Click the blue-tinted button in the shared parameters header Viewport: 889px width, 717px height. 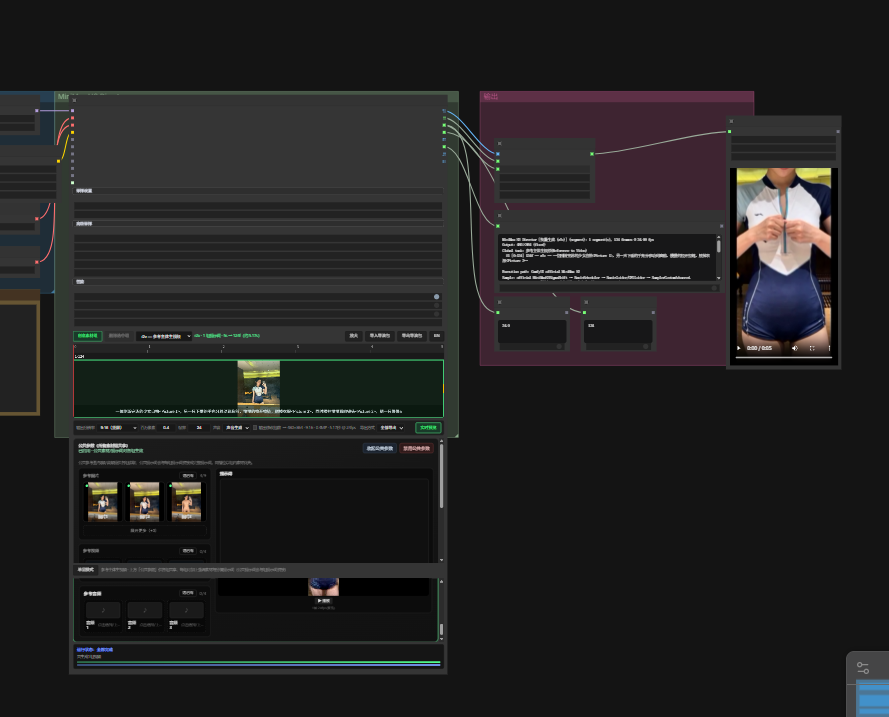[x=379, y=448]
